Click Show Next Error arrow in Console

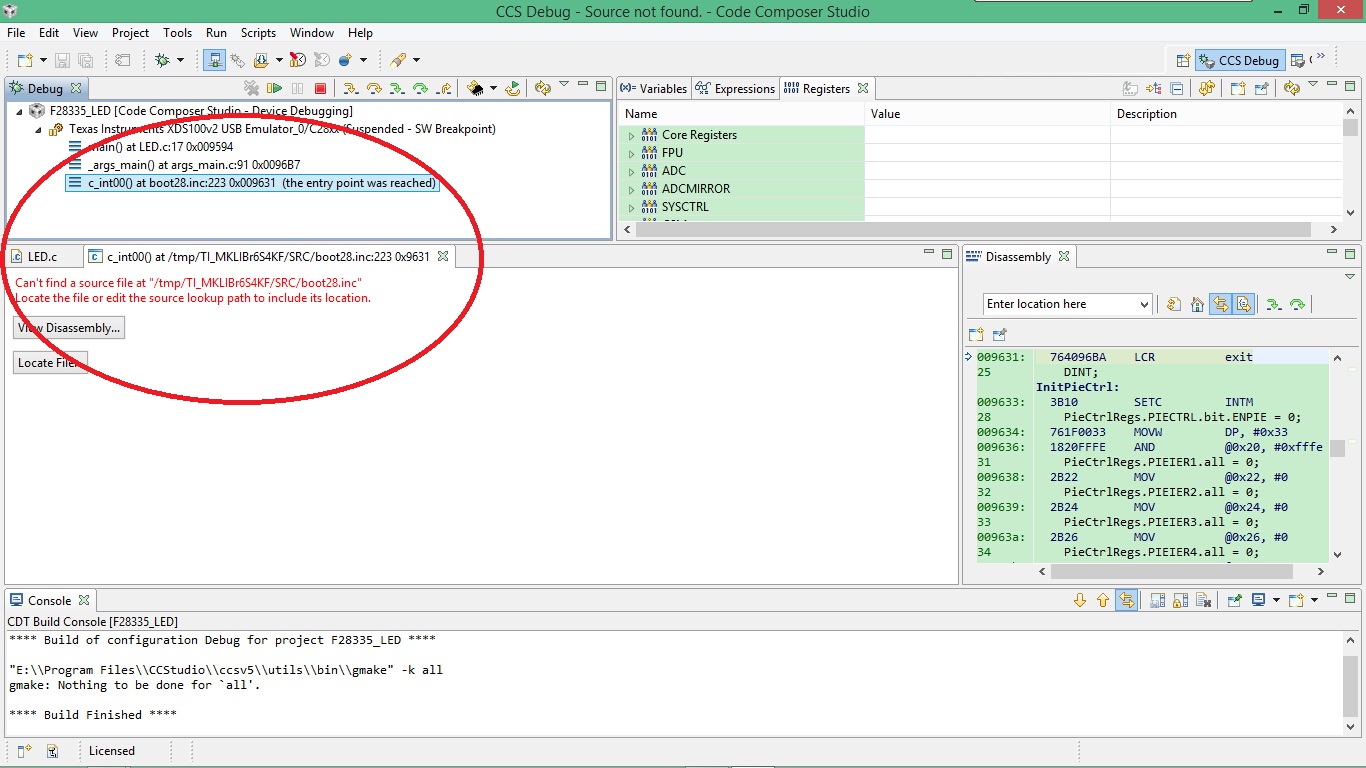pos(1080,600)
